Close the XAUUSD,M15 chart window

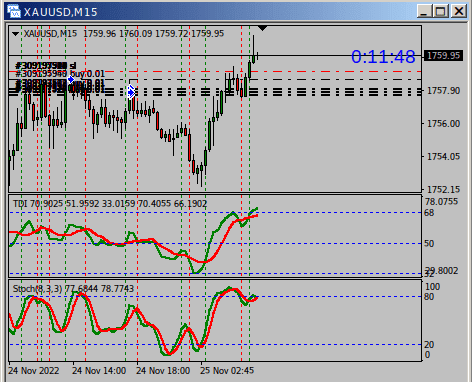click(459, 11)
